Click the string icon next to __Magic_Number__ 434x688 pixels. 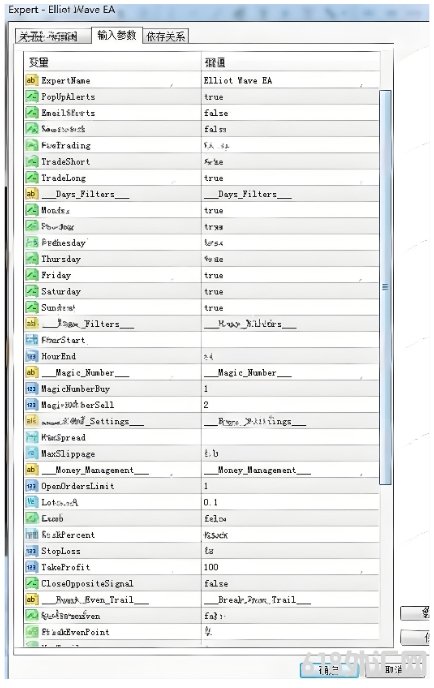(x=32, y=373)
